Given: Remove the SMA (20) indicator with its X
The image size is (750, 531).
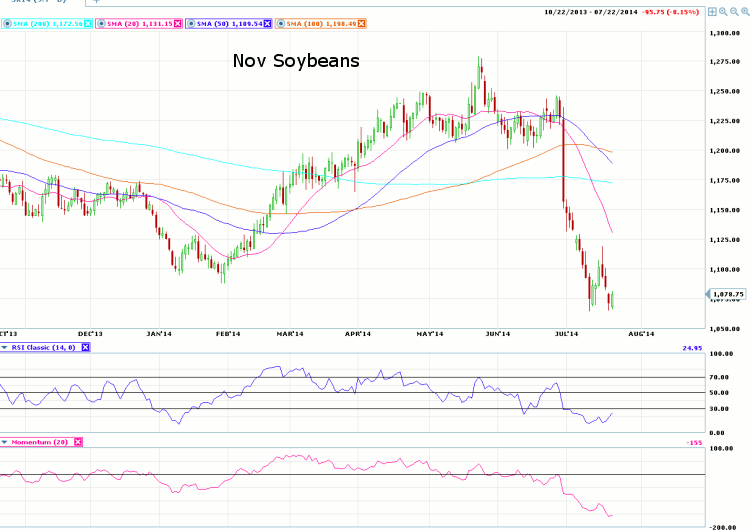Looking at the screenshot, I should (176, 23).
